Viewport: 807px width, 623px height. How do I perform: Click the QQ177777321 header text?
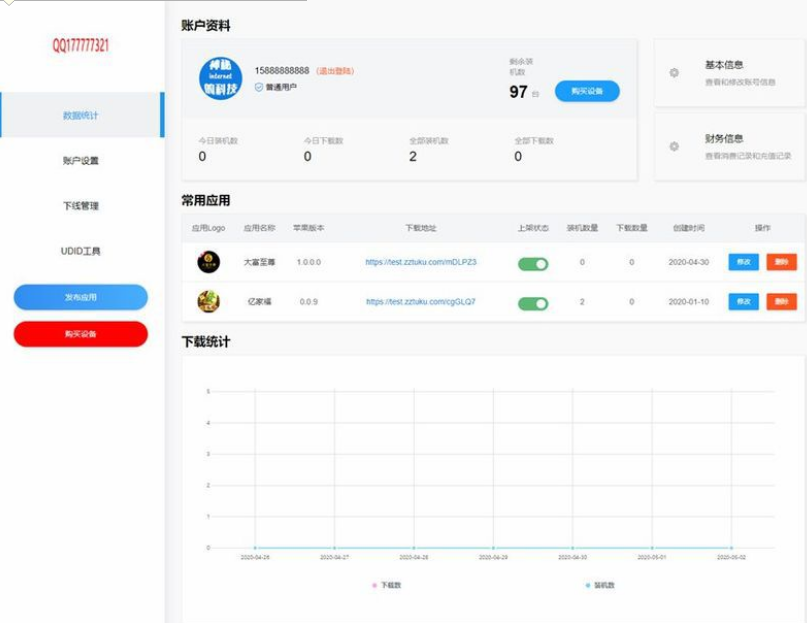[81, 45]
